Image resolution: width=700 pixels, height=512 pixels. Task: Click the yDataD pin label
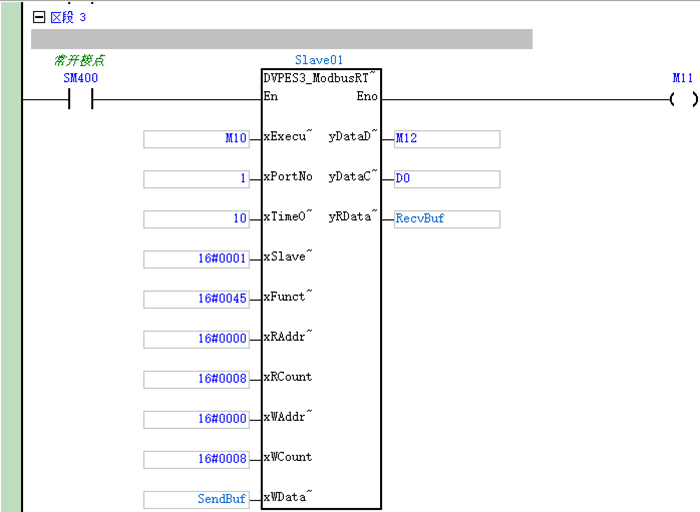tap(353, 136)
